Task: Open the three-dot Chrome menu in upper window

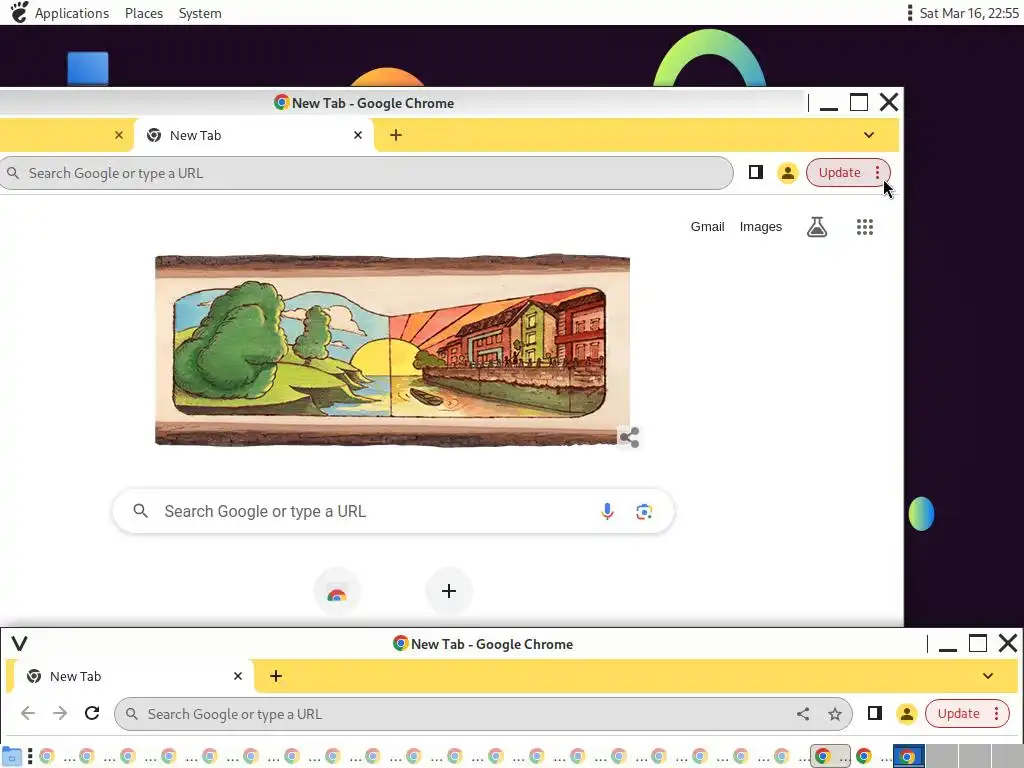Action: 878,172
